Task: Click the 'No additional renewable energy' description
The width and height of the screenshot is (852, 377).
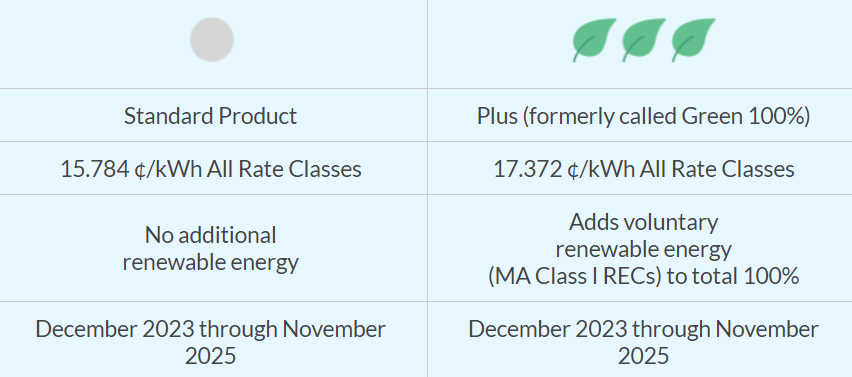Action: pos(210,249)
